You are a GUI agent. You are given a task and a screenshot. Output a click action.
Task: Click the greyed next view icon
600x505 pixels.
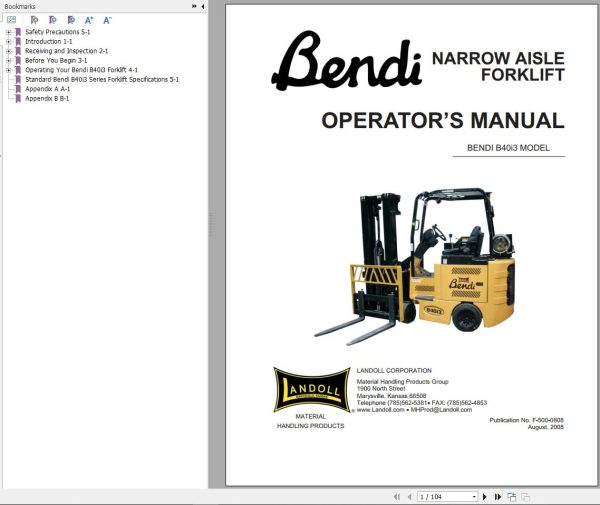(526, 497)
